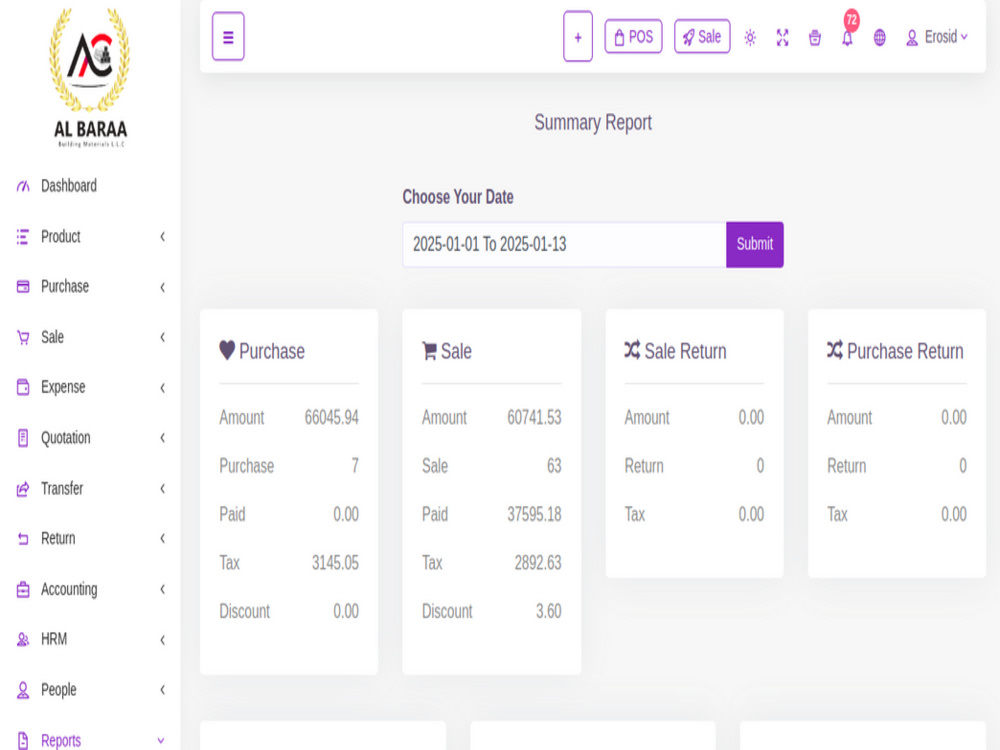Expand the Accounting chevron

coord(163,589)
